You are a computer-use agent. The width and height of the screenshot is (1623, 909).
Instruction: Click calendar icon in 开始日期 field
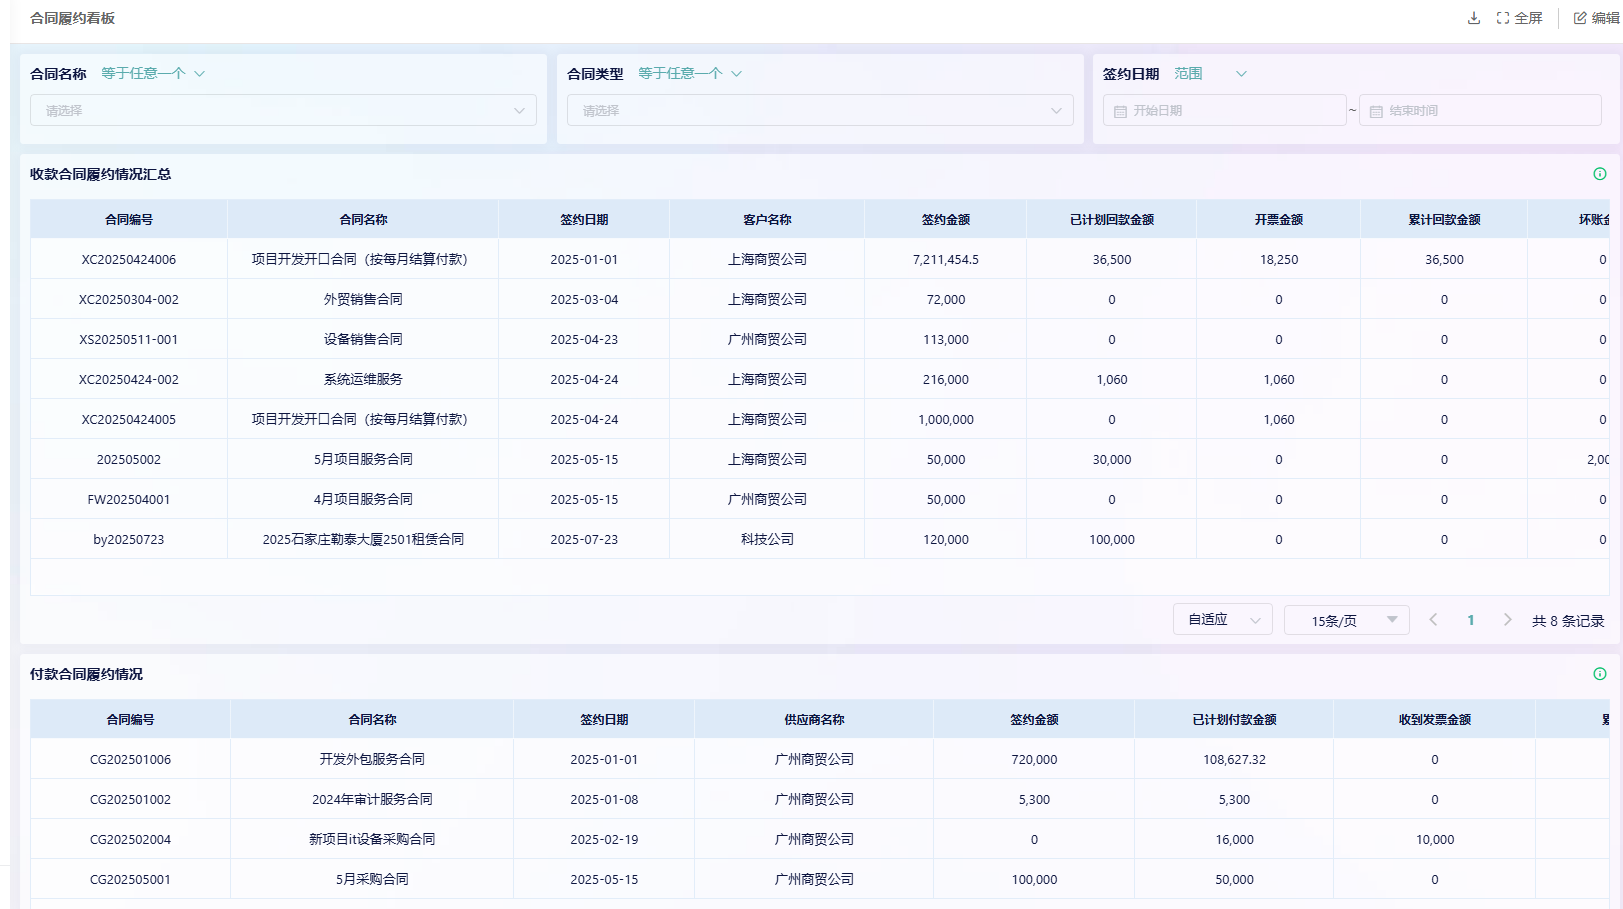[1120, 111]
